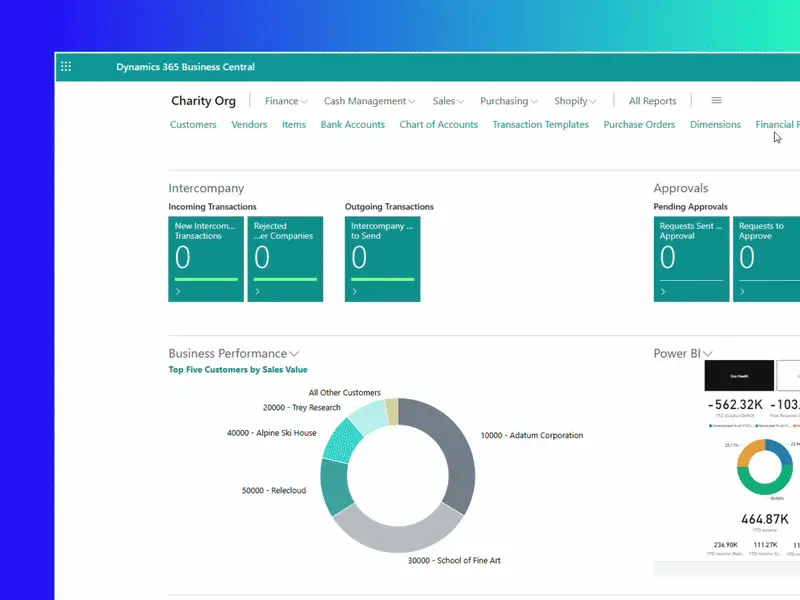
Task: Open the All Reports menu item
Action: [652, 101]
